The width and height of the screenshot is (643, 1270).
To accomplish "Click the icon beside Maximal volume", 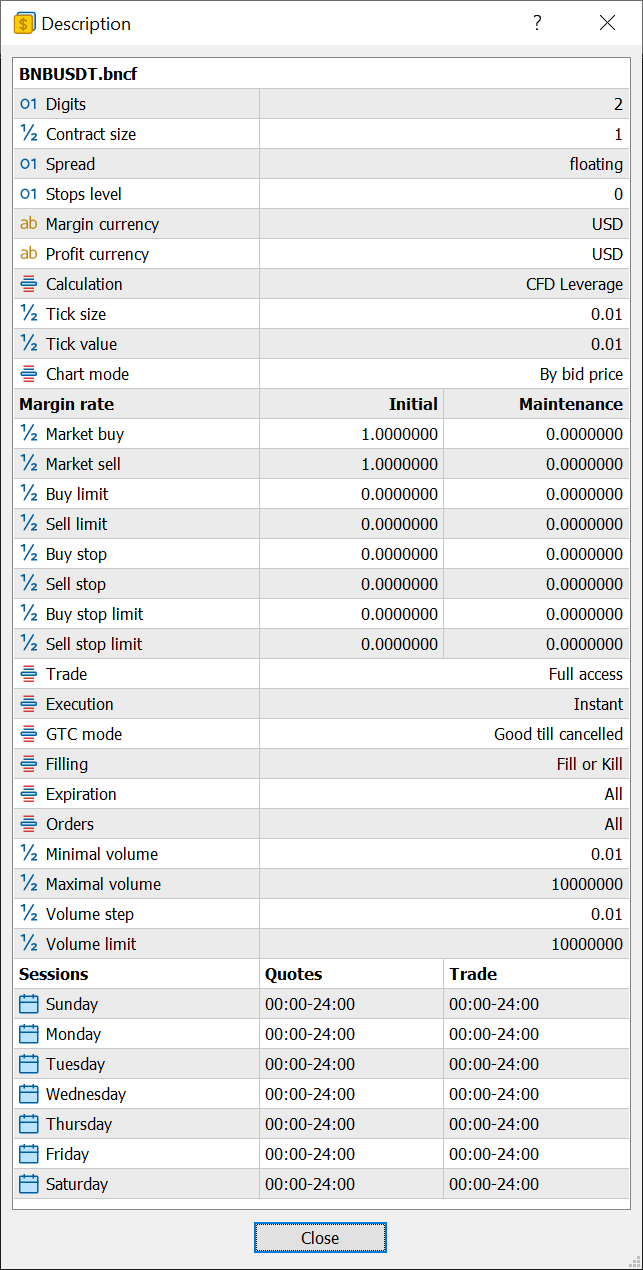I will pyautogui.click(x=28, y=884).
